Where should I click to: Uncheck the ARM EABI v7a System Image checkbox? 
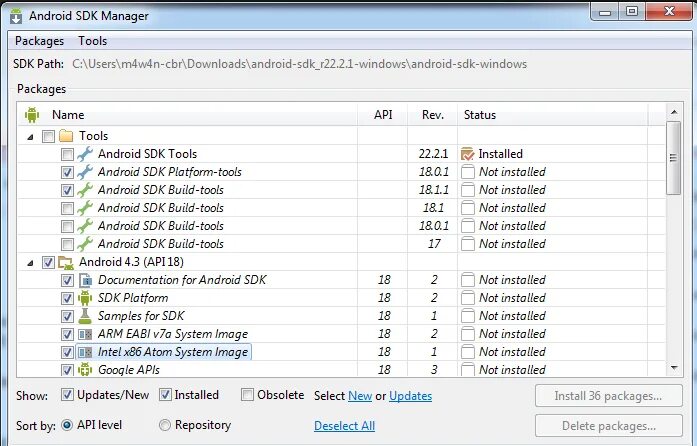point(67,334)
